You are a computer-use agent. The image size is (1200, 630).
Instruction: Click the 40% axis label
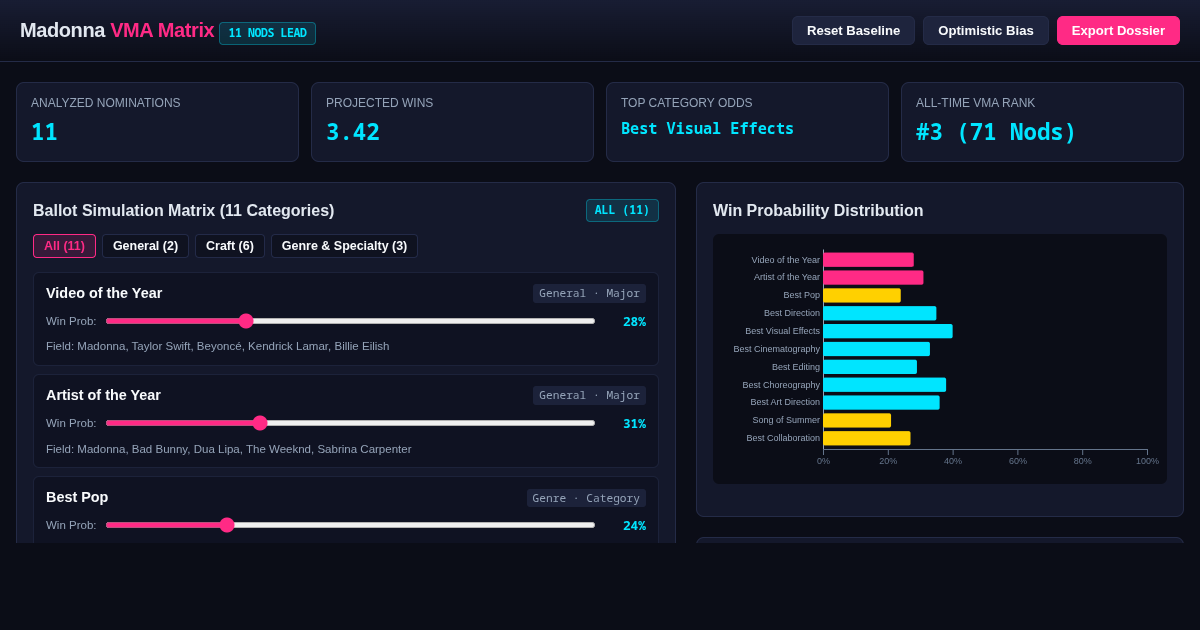[953, 461]
